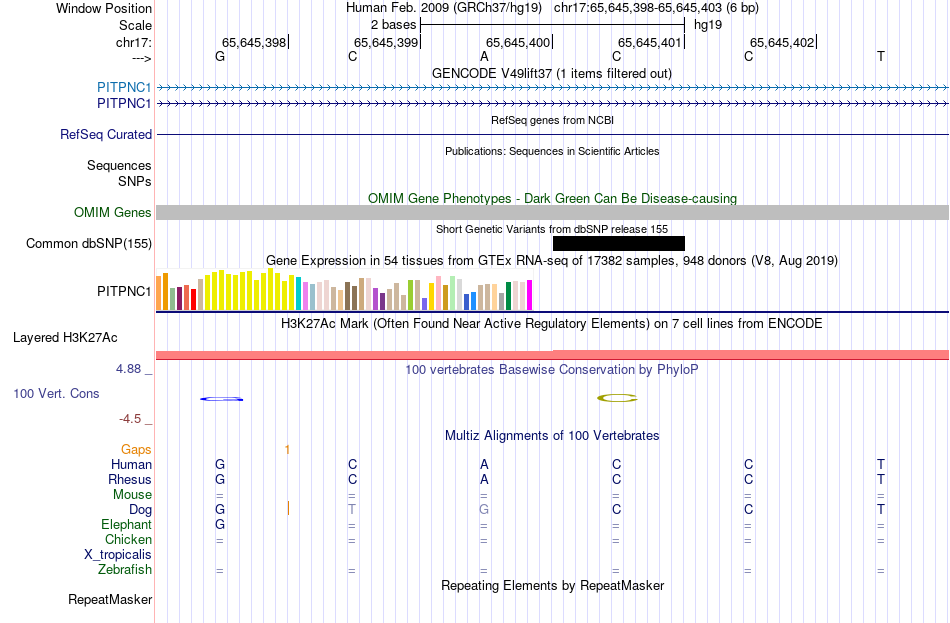Click the hg19 label beside the scale bar
Image resolution: width=950 pixels, height=623 pixels.
coord(708,25)
